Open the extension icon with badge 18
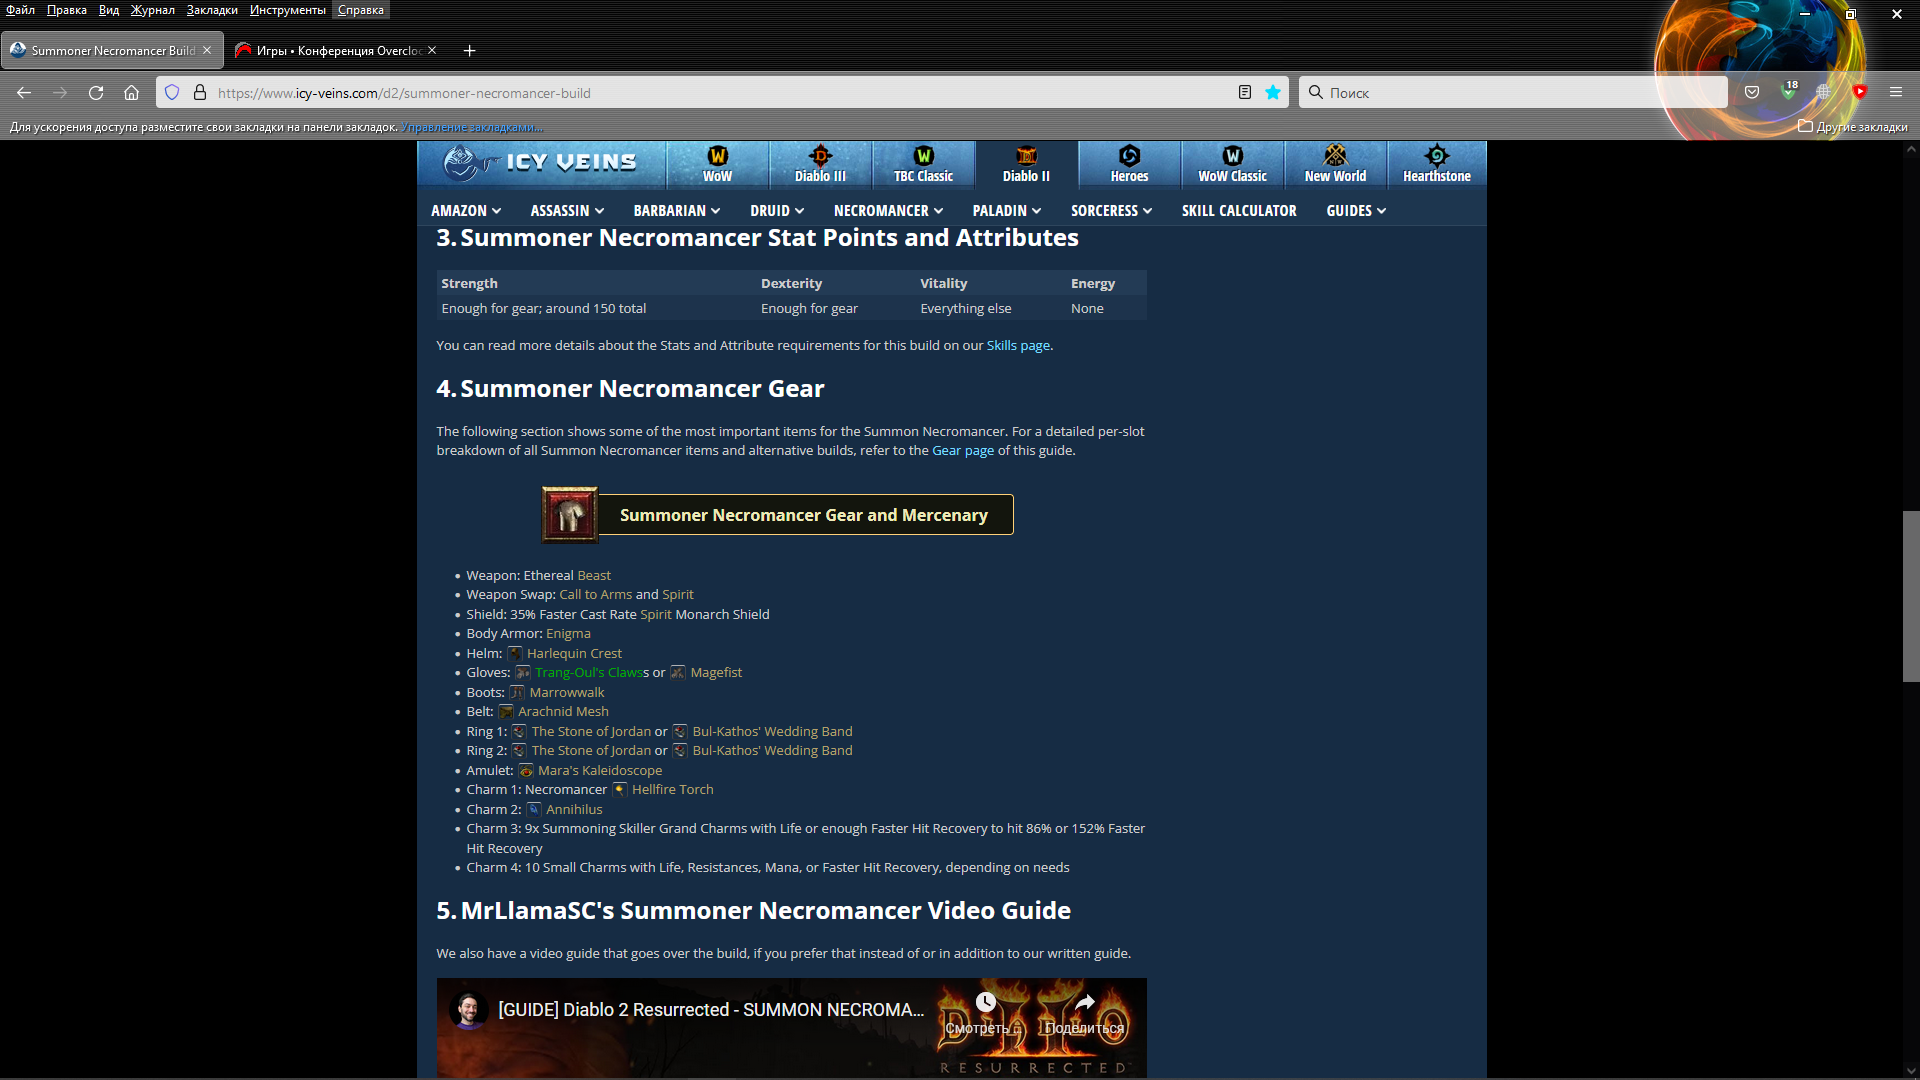Screen dimensions: 1920x1080 click(1789, 92)
